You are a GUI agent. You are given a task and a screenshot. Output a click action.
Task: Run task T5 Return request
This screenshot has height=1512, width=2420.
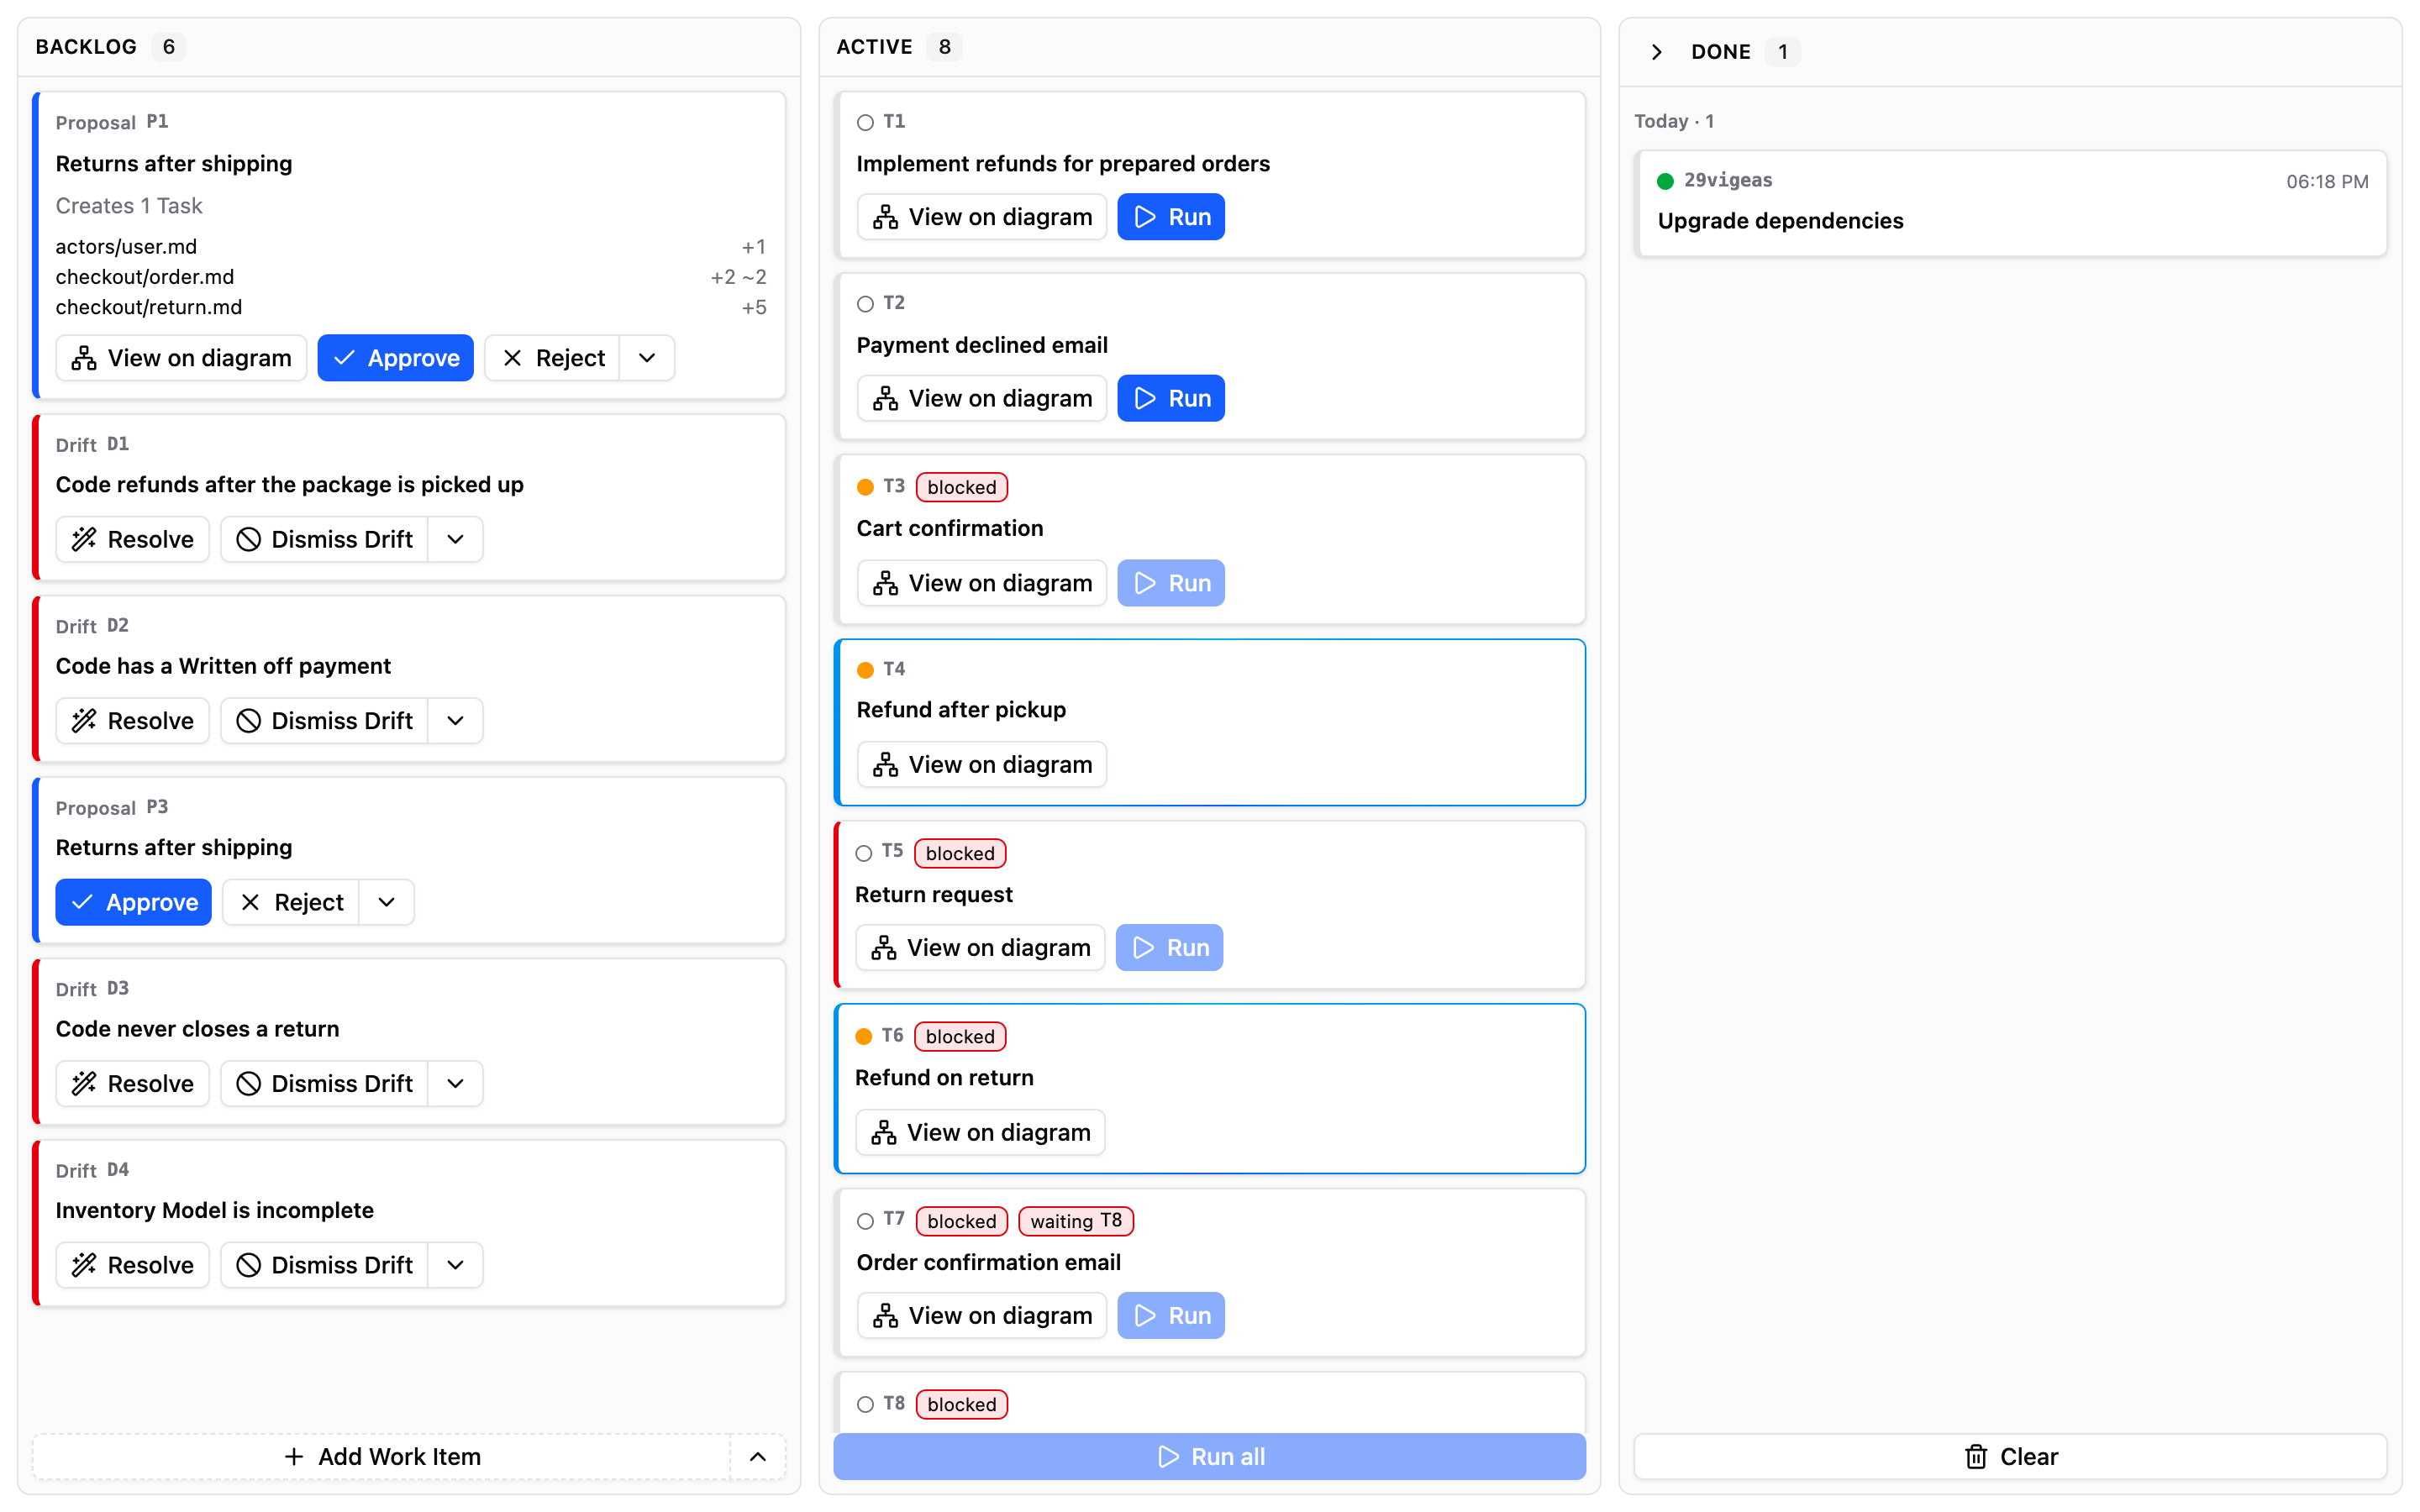point(1169,947)
